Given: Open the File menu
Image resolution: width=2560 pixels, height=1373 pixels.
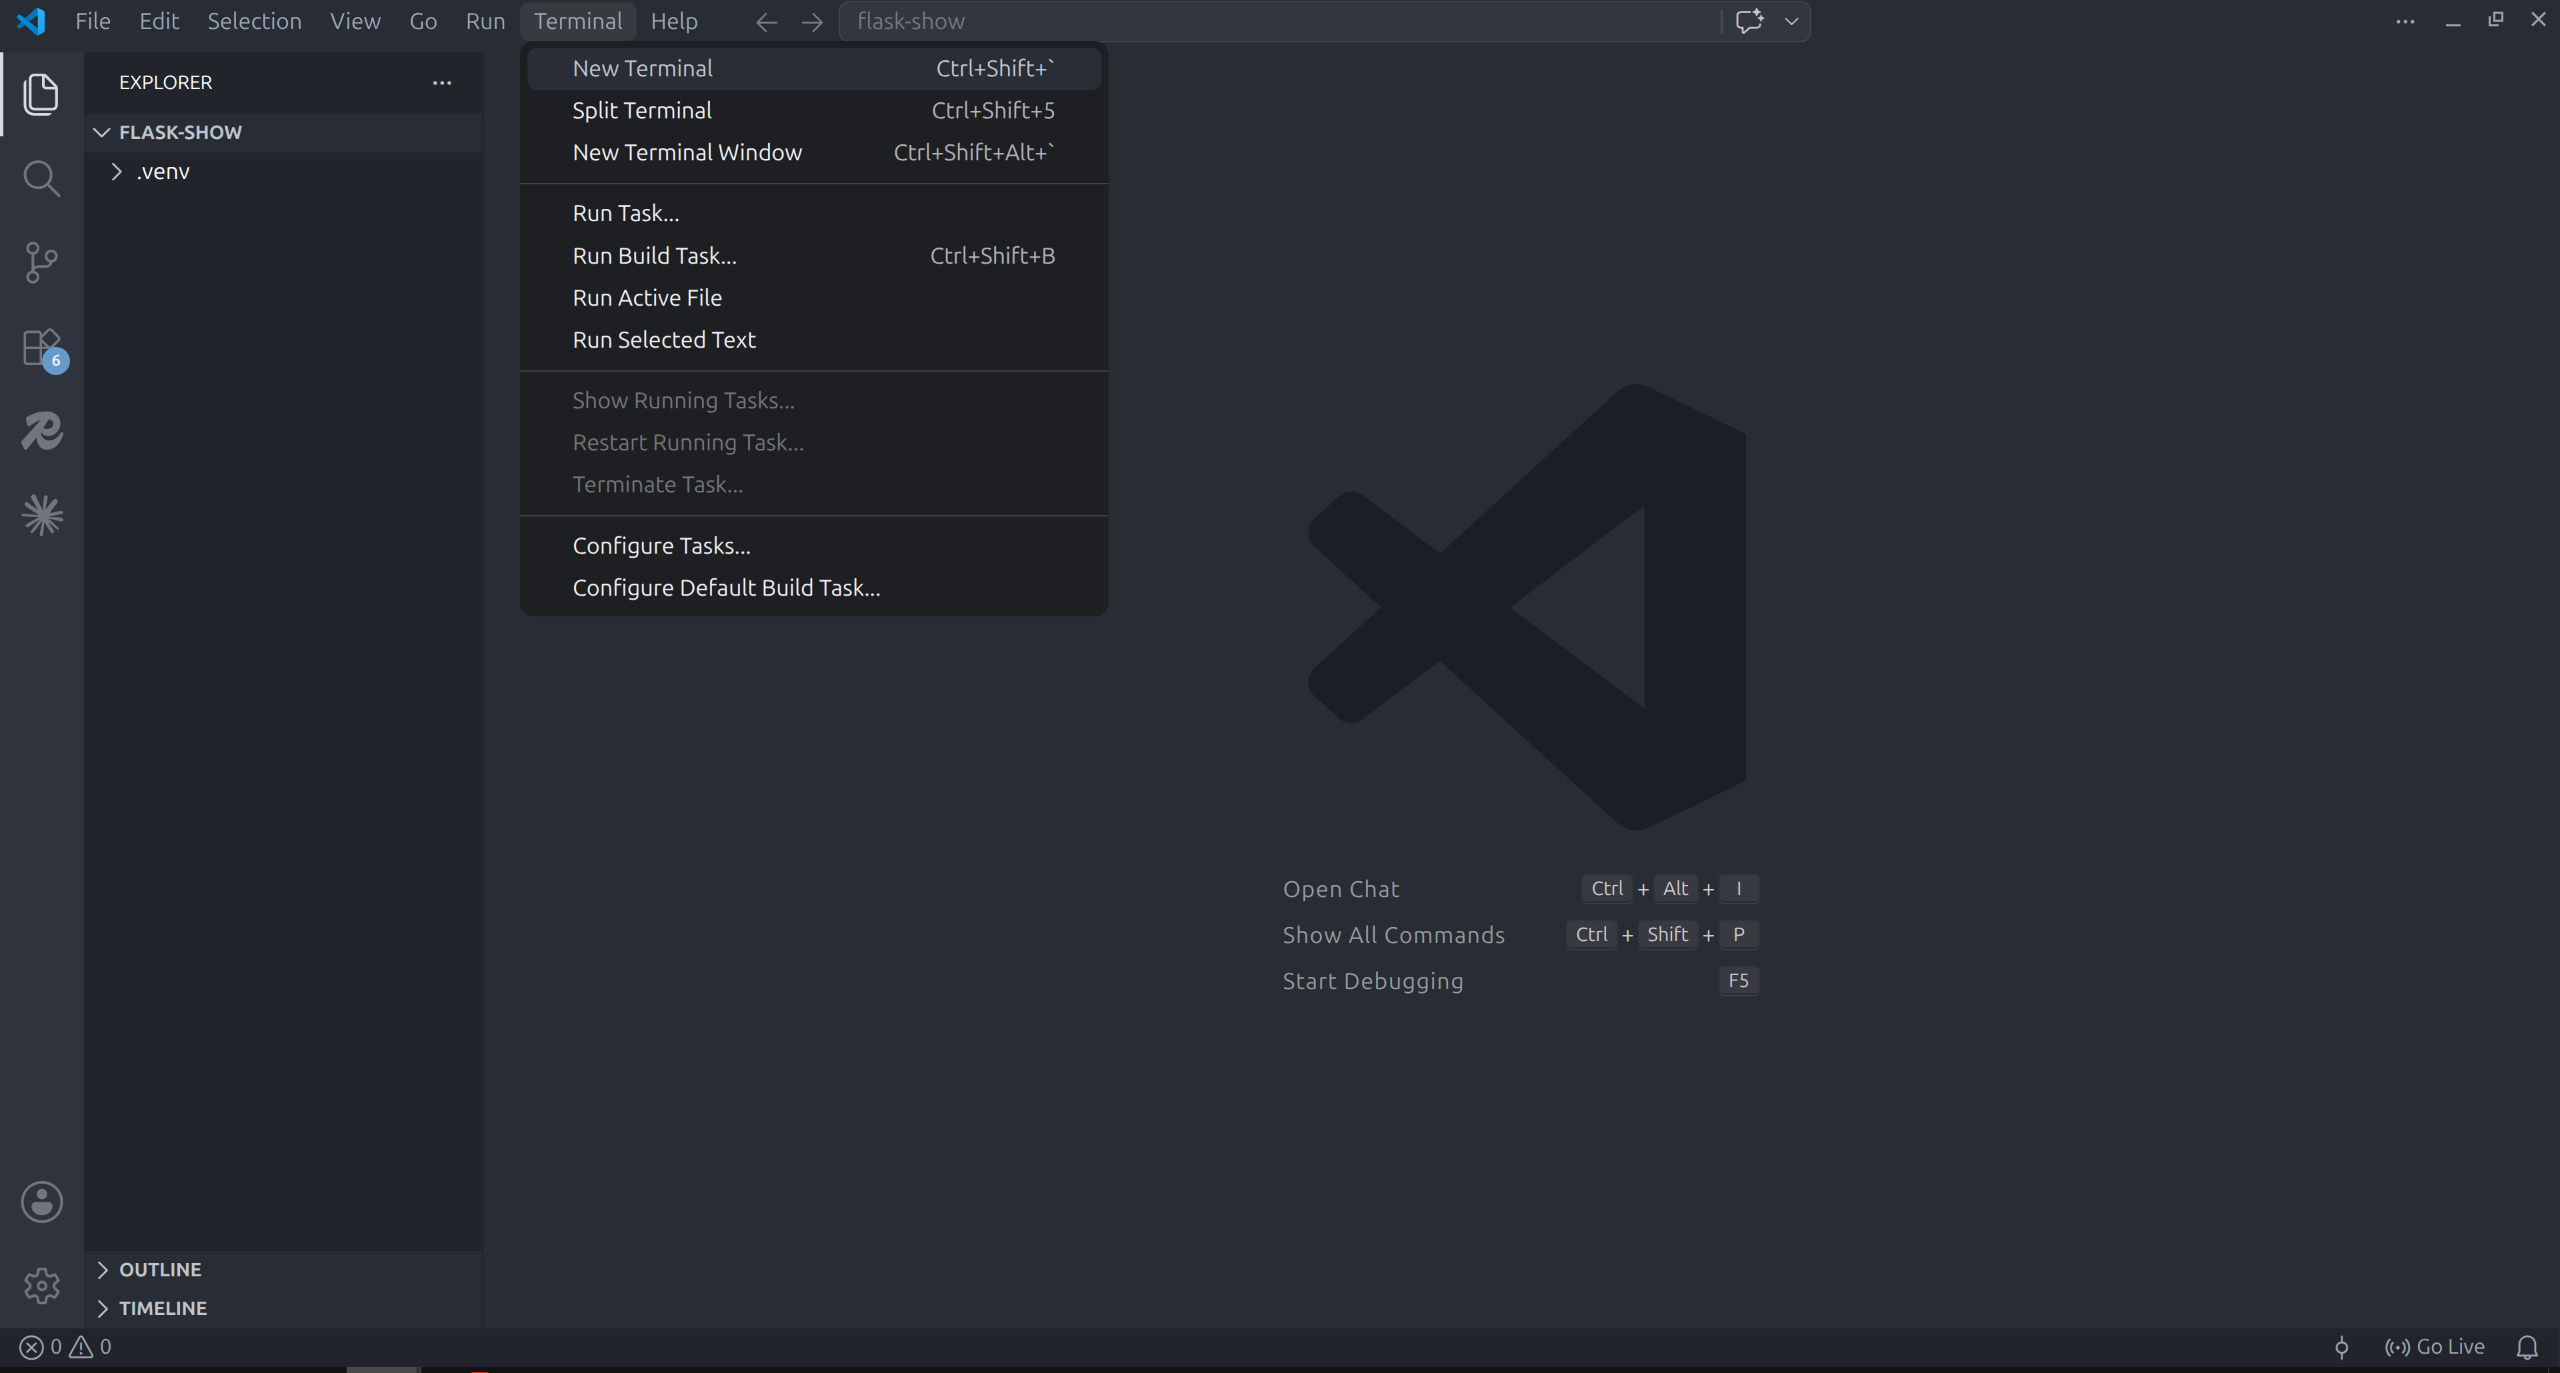Looking at the screenshot, I should [92, 21].
